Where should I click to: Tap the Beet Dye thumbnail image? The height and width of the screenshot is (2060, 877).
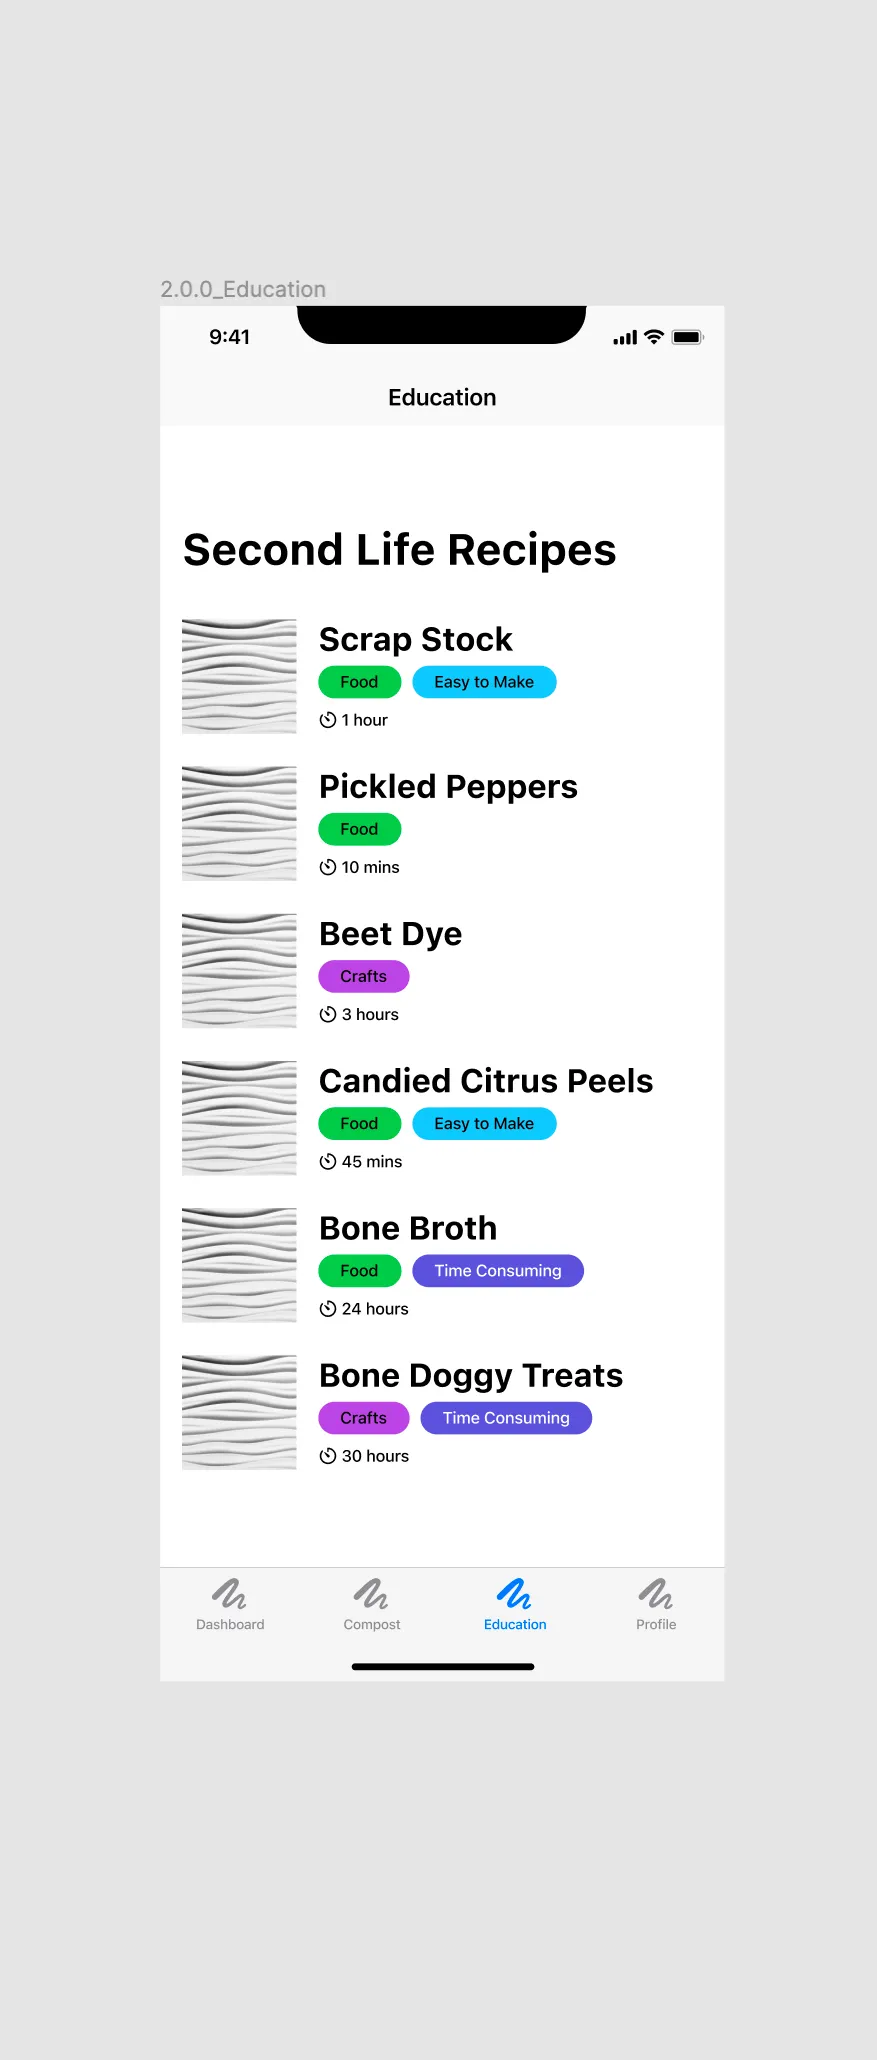(239, 971)
